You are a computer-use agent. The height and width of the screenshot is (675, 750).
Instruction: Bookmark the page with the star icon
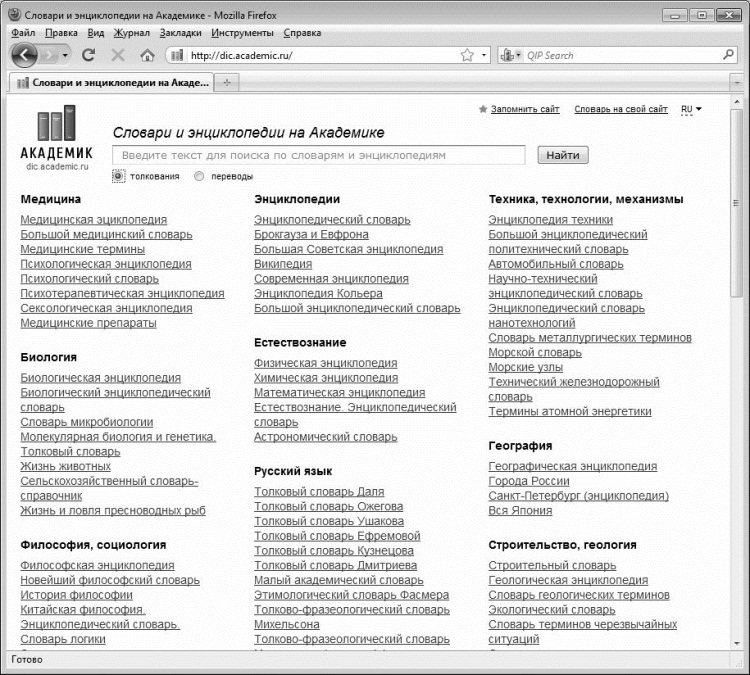click(466, 55)
